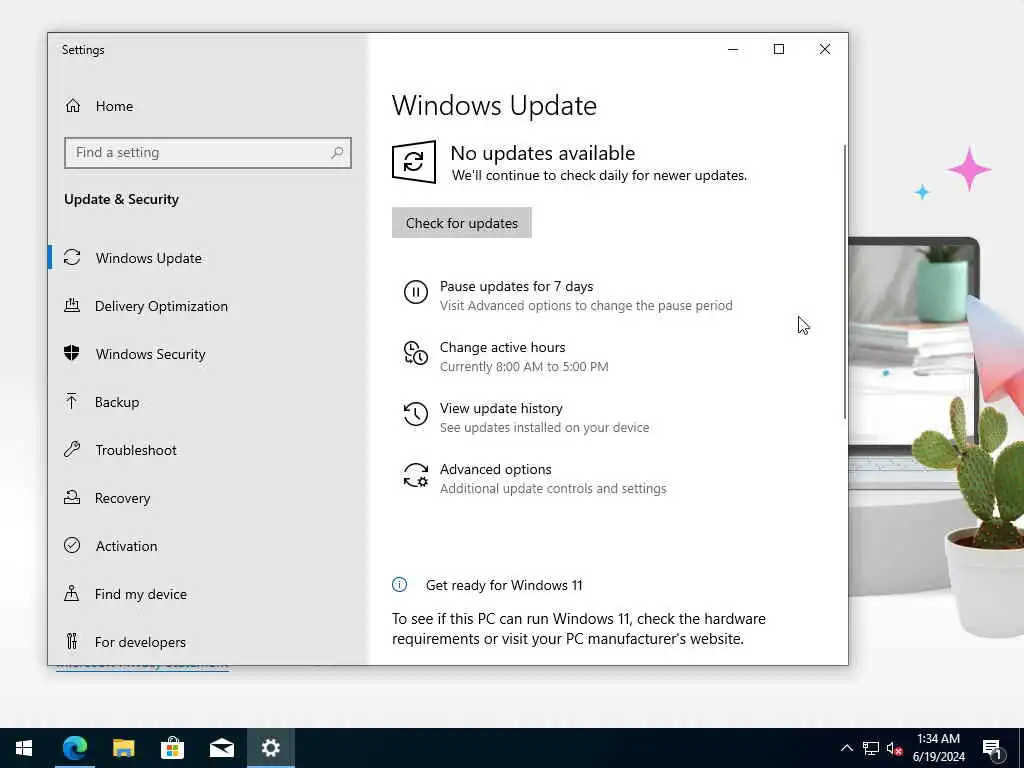1024x768 pixels.
Task: Click the Recovery sidebar icon
Action: click(72, 498)
